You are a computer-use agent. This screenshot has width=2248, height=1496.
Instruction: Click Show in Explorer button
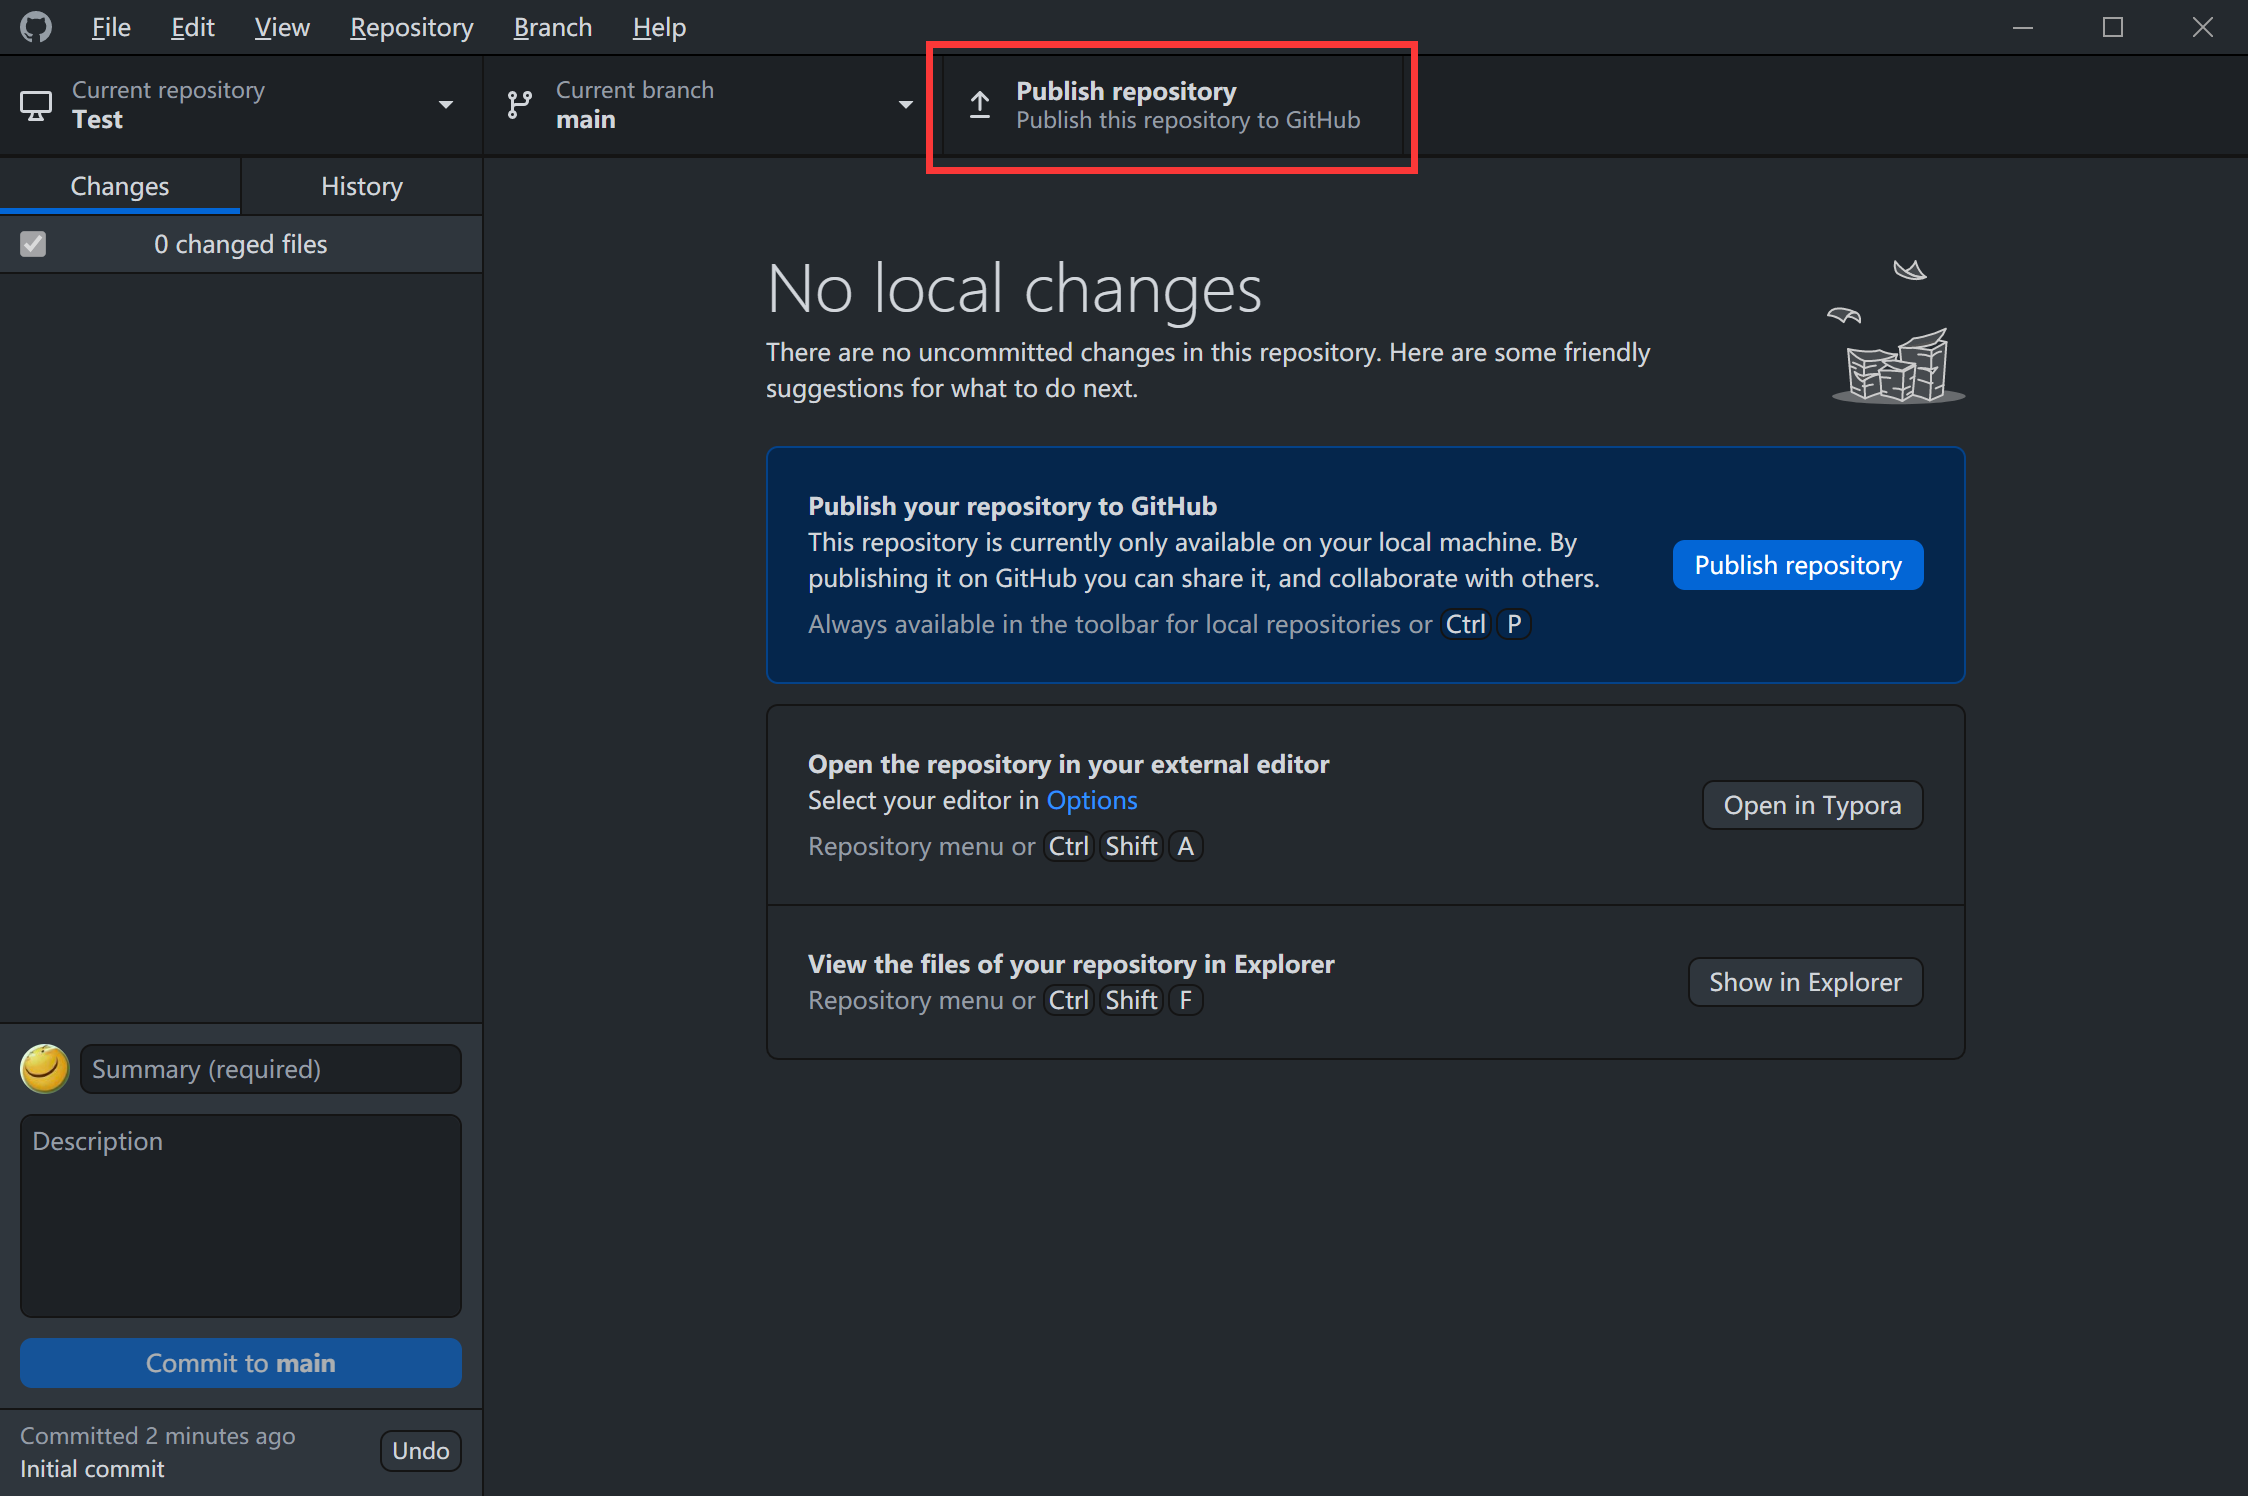tap(1804, 982)
